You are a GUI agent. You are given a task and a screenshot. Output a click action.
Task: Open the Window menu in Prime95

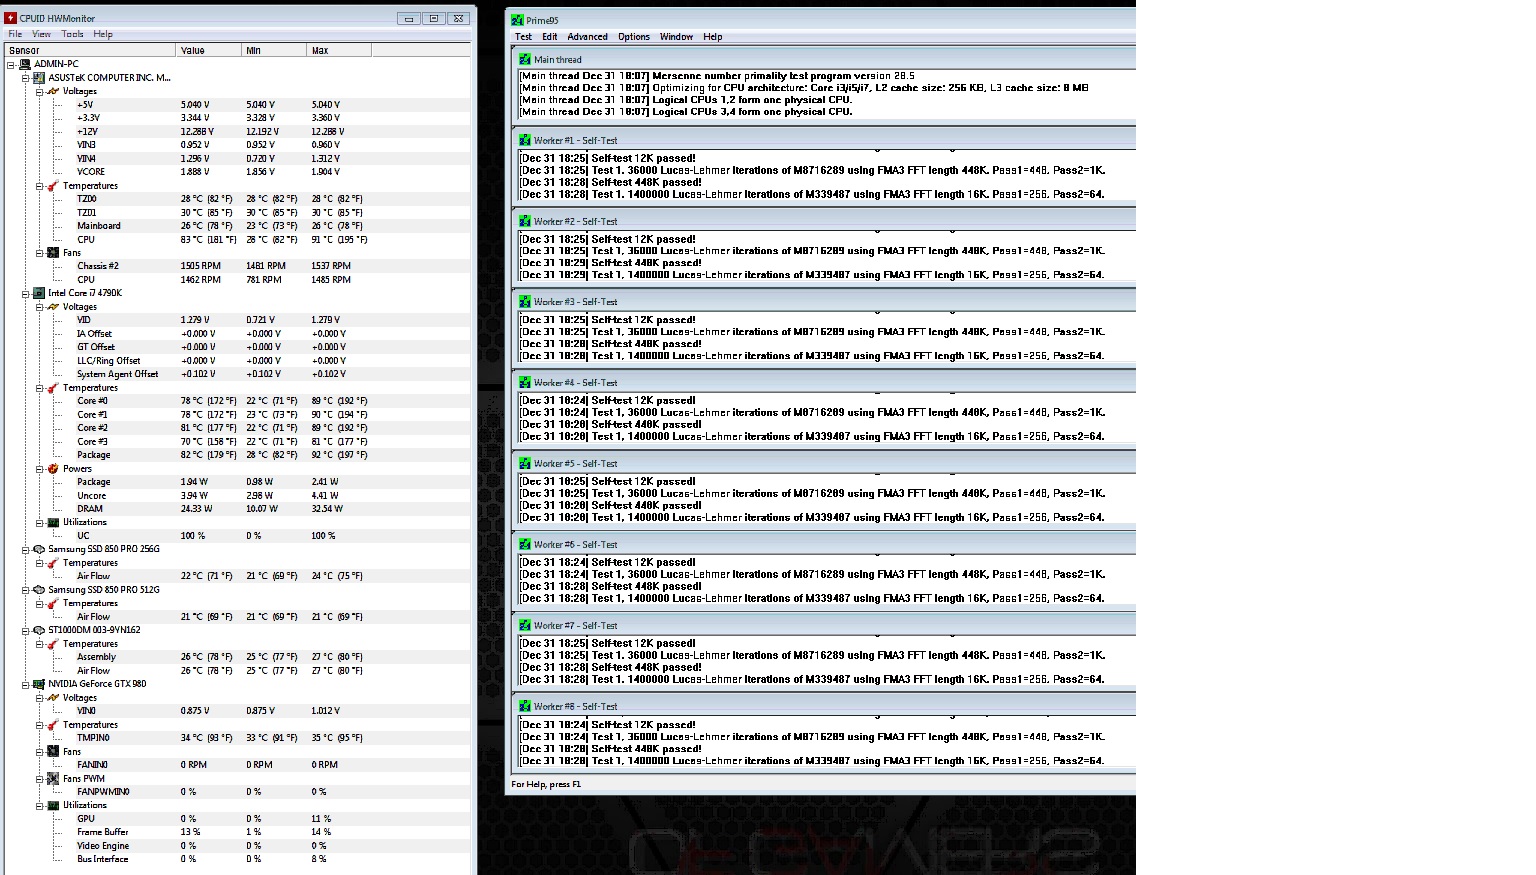point(676,37)
